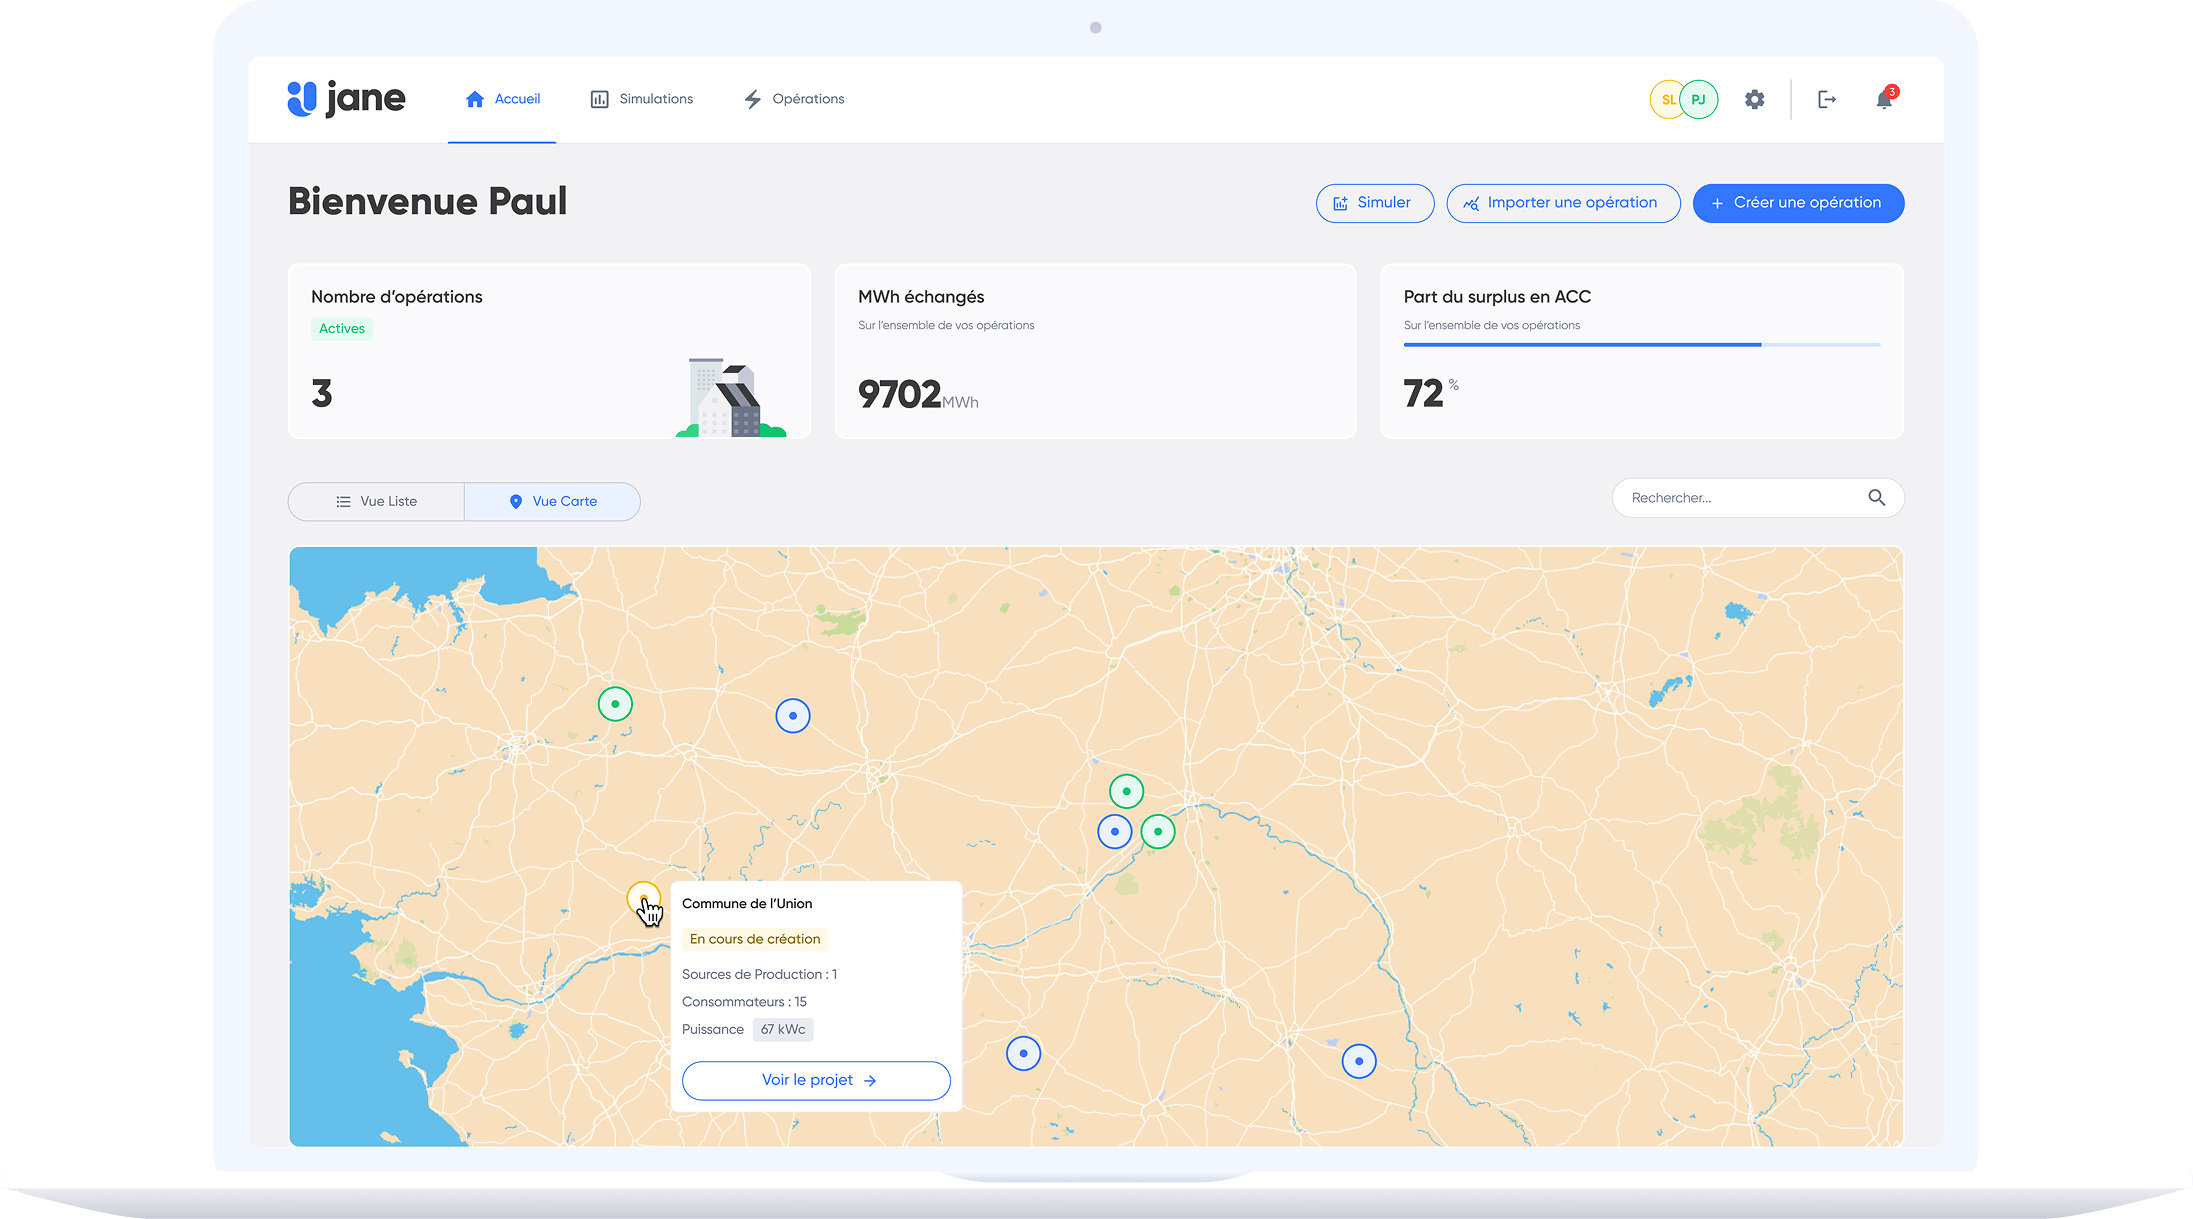Click Importer une opération
This screenshot has width=2193, height=1219.
1562,203
